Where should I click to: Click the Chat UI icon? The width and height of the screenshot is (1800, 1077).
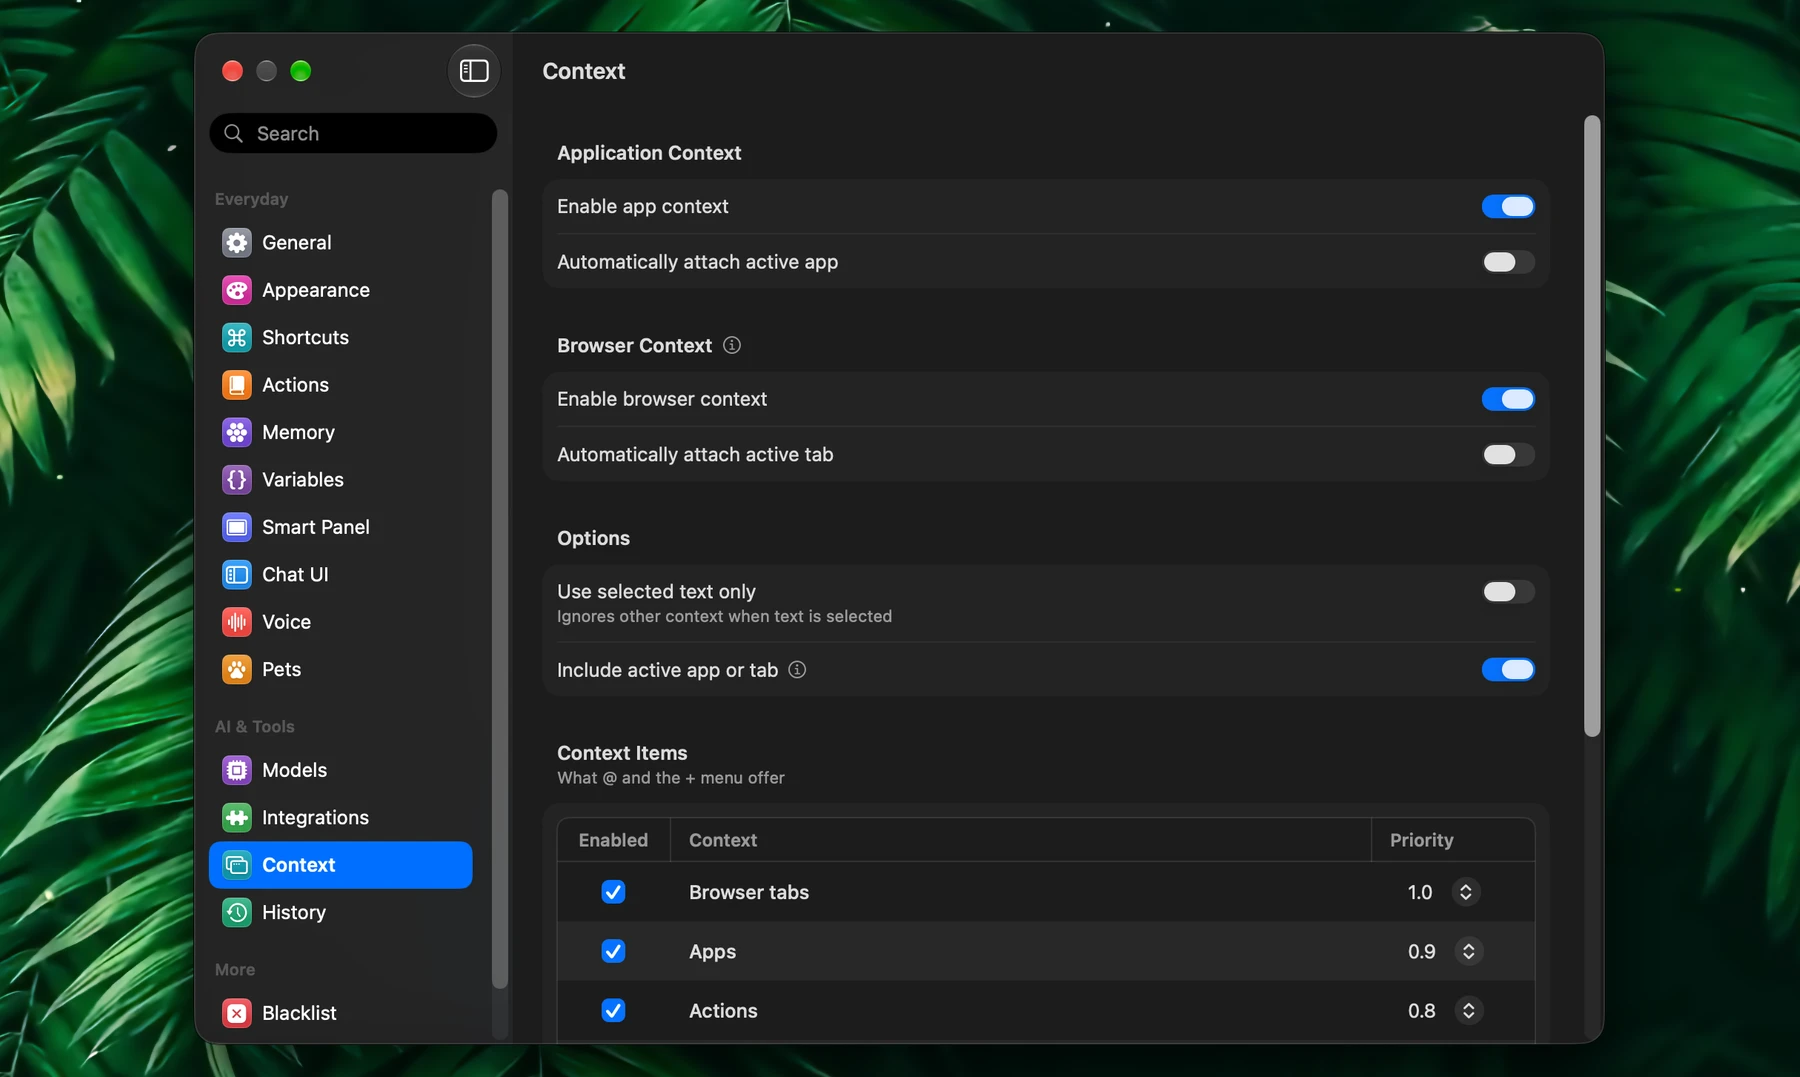coord(237,574)
